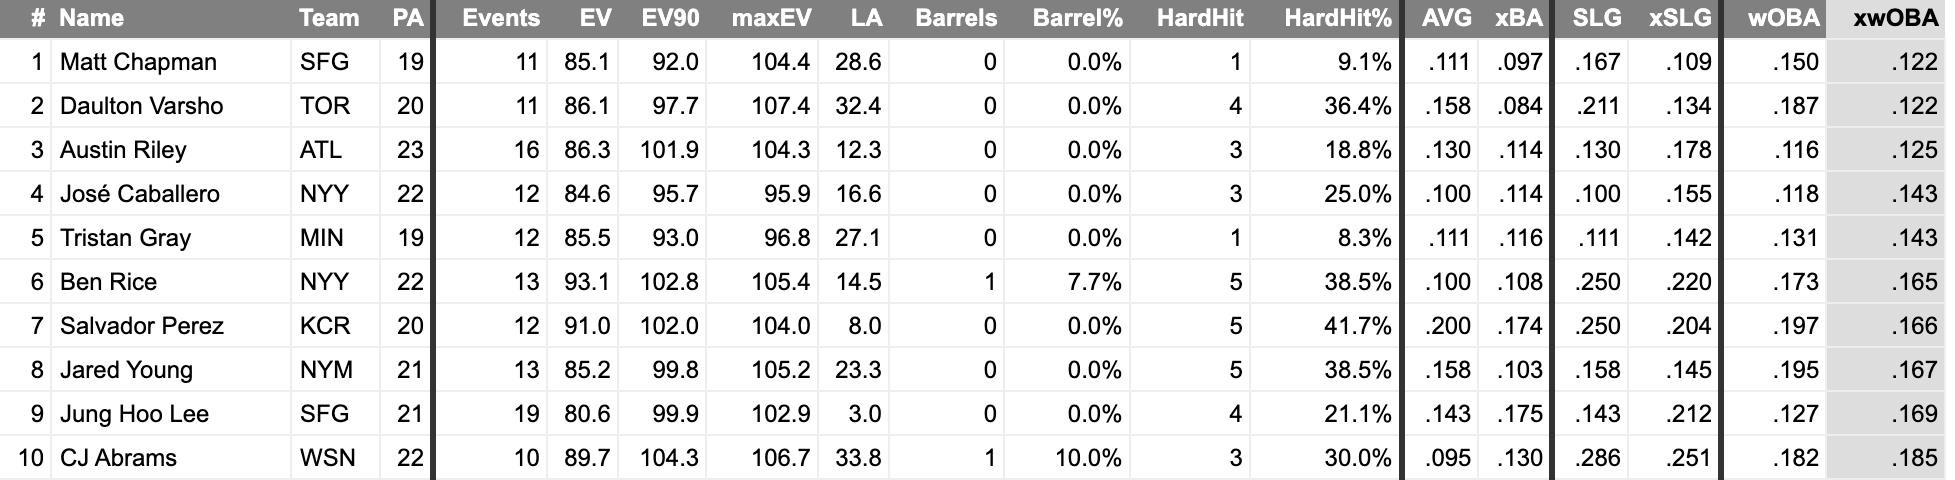Sort by EV90 column header

671,18
